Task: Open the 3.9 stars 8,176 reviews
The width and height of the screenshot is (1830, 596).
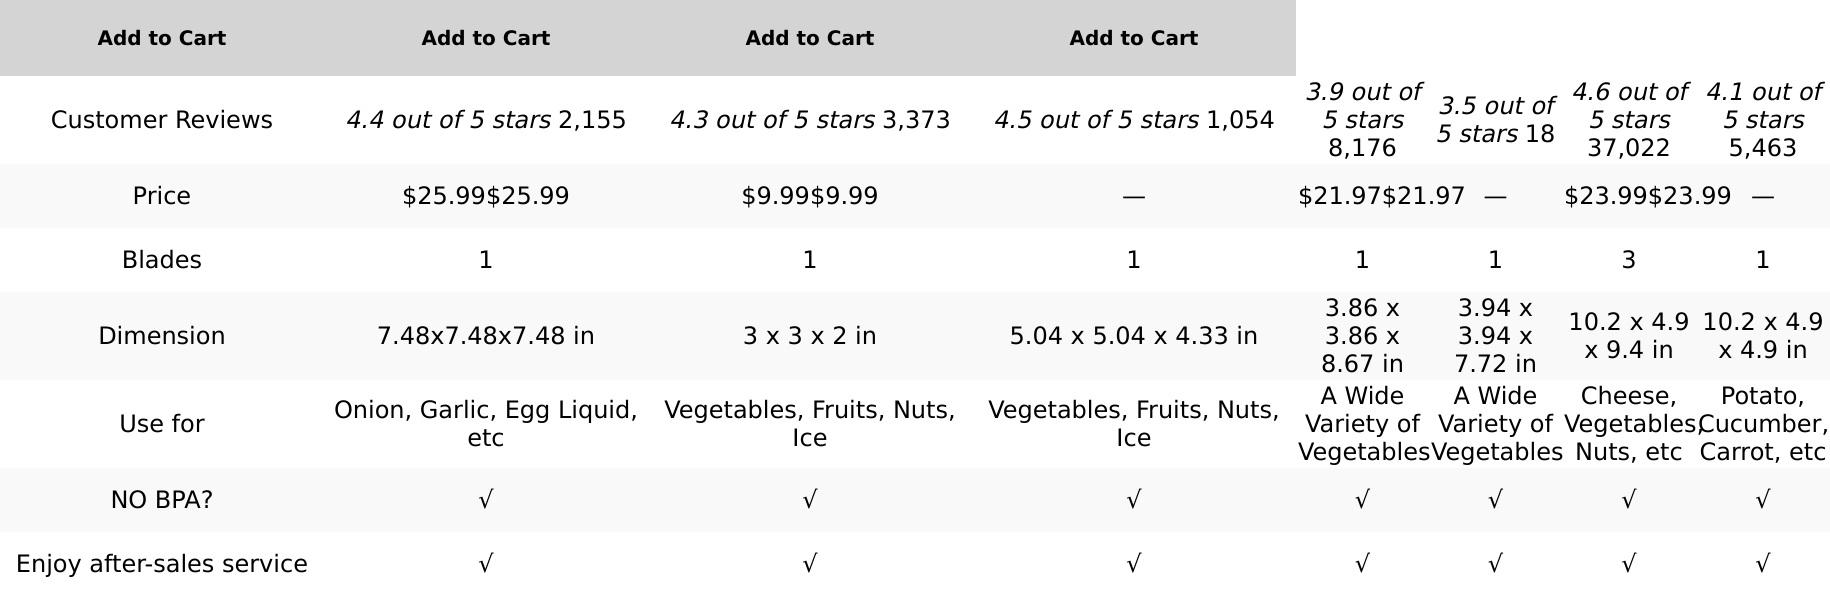Action: pyautogui.click(x=1362, y=120)
